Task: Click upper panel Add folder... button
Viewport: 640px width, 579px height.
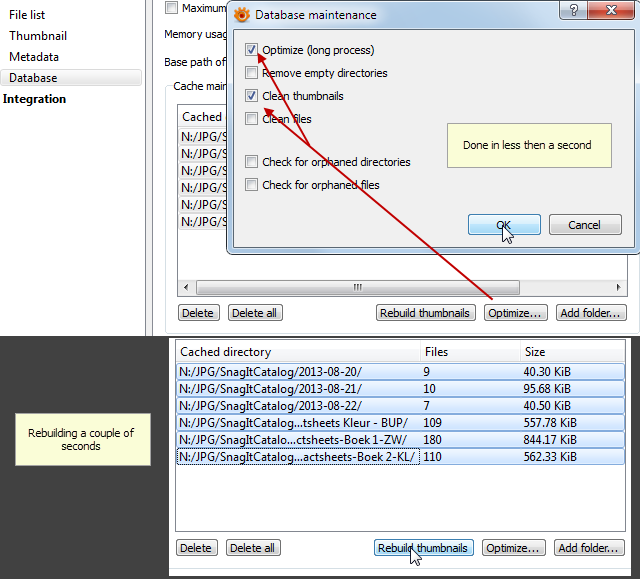Action: (591, 313)
